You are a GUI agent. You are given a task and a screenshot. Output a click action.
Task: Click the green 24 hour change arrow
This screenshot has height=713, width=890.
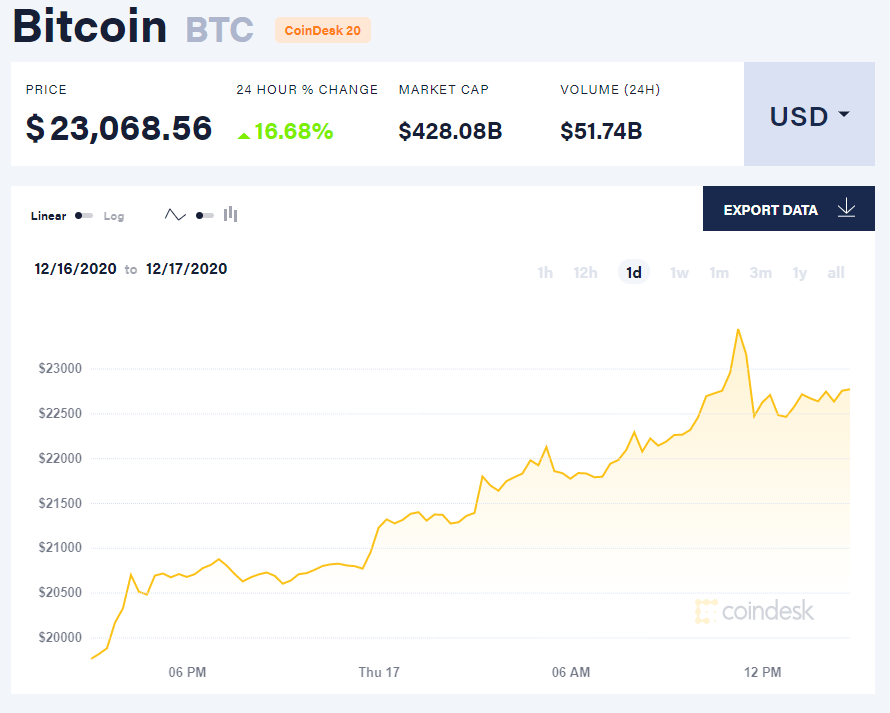point(244,134)
